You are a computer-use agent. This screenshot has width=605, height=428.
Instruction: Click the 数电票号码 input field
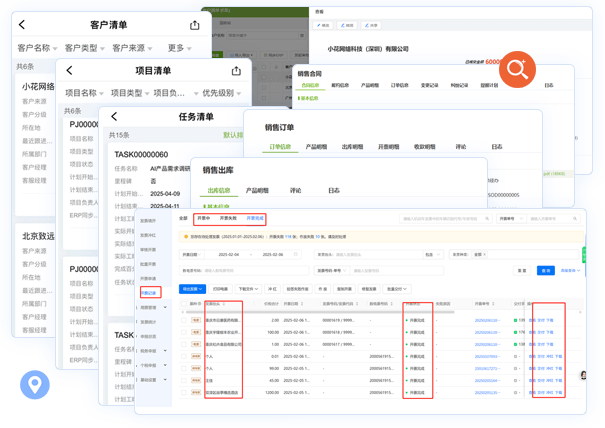tap(244, 271)
